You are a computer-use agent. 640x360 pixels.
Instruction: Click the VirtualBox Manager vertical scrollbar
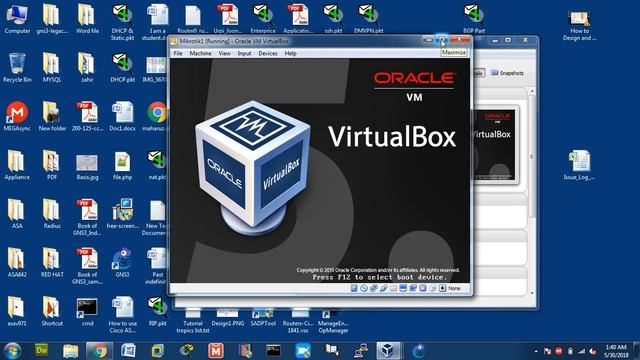click(x=531, y=192)
